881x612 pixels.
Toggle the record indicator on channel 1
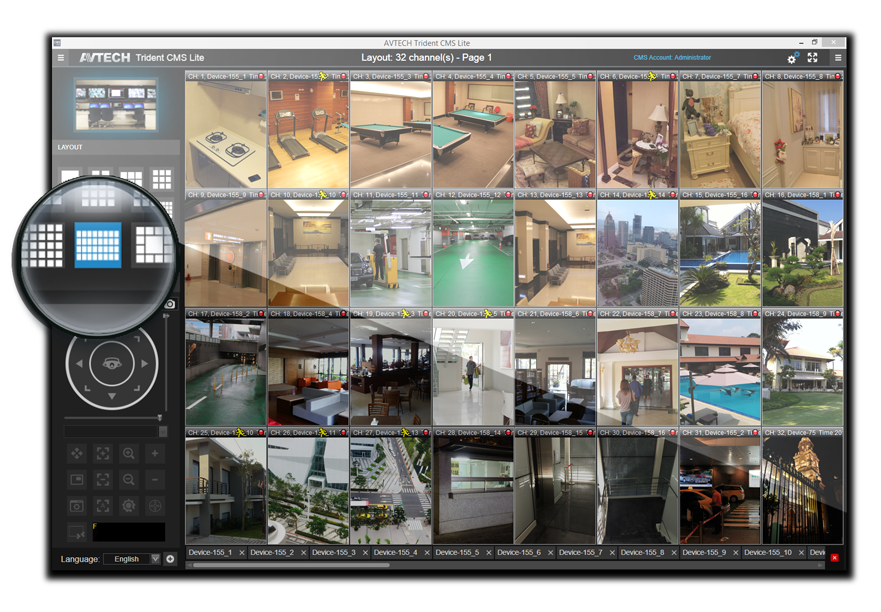(x=262, y=76)
